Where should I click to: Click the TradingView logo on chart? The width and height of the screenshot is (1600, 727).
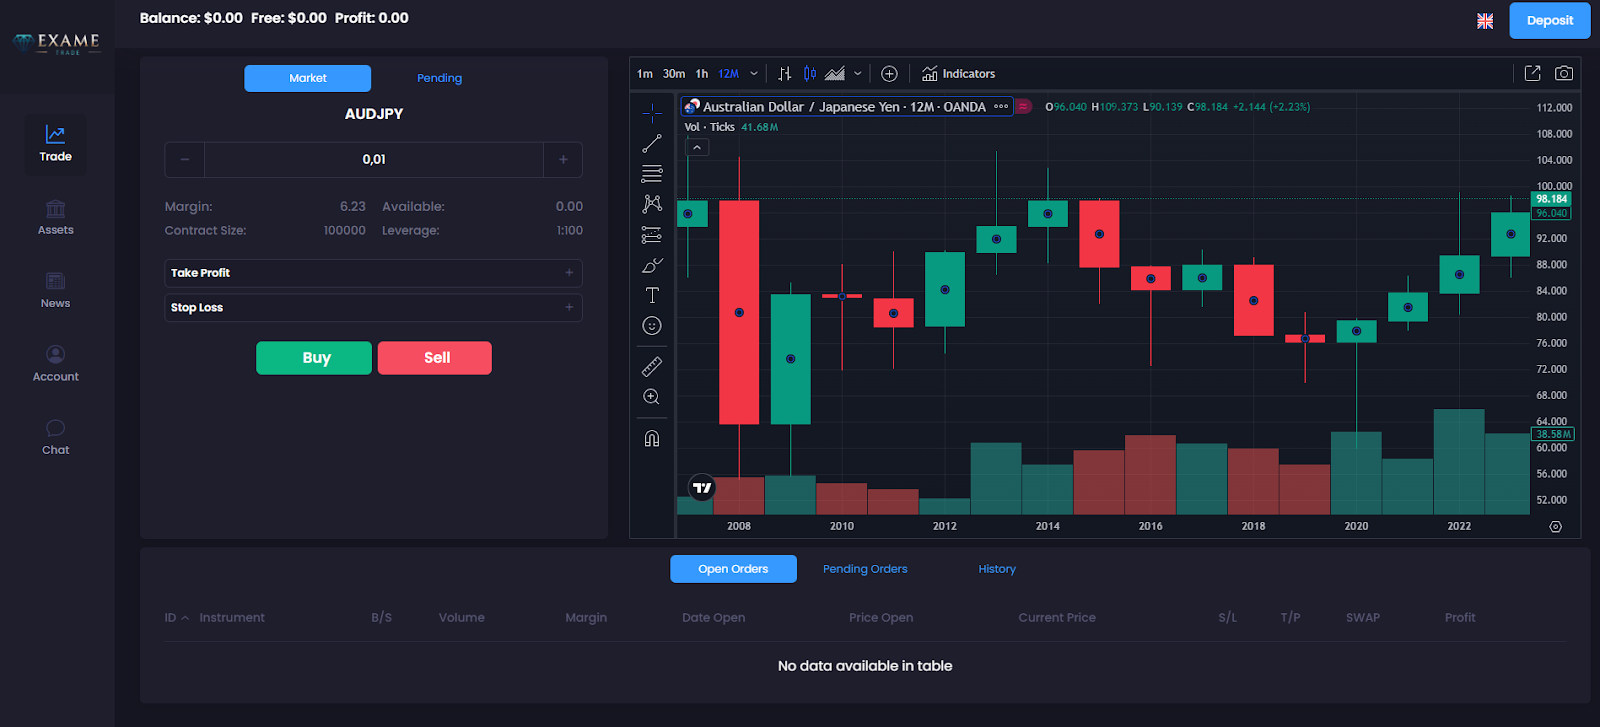(702, 488)
